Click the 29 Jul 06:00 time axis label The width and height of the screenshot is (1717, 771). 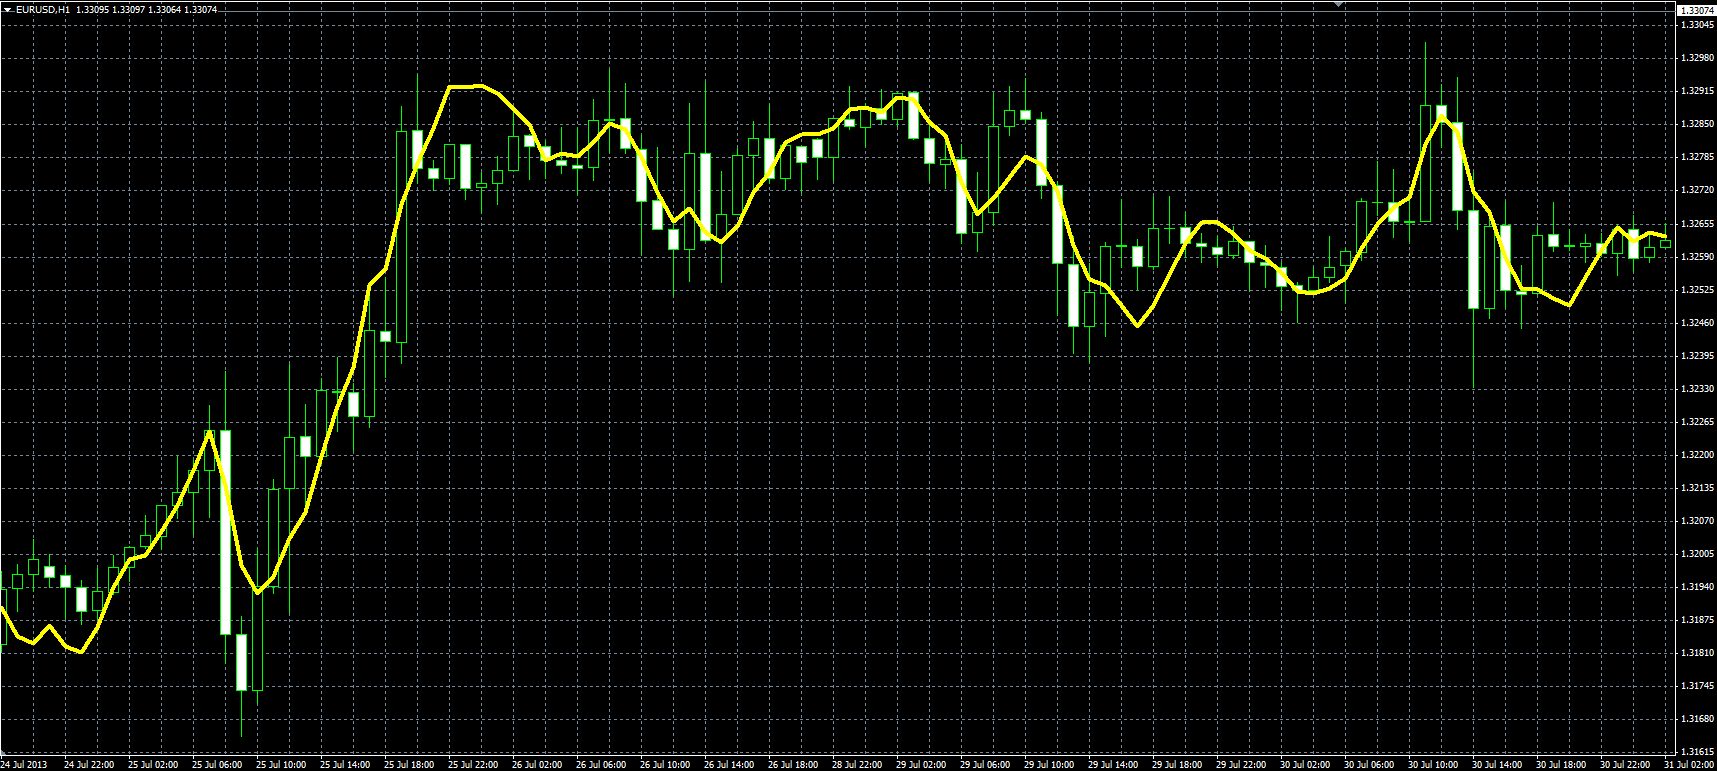click(x=985, y=765)
